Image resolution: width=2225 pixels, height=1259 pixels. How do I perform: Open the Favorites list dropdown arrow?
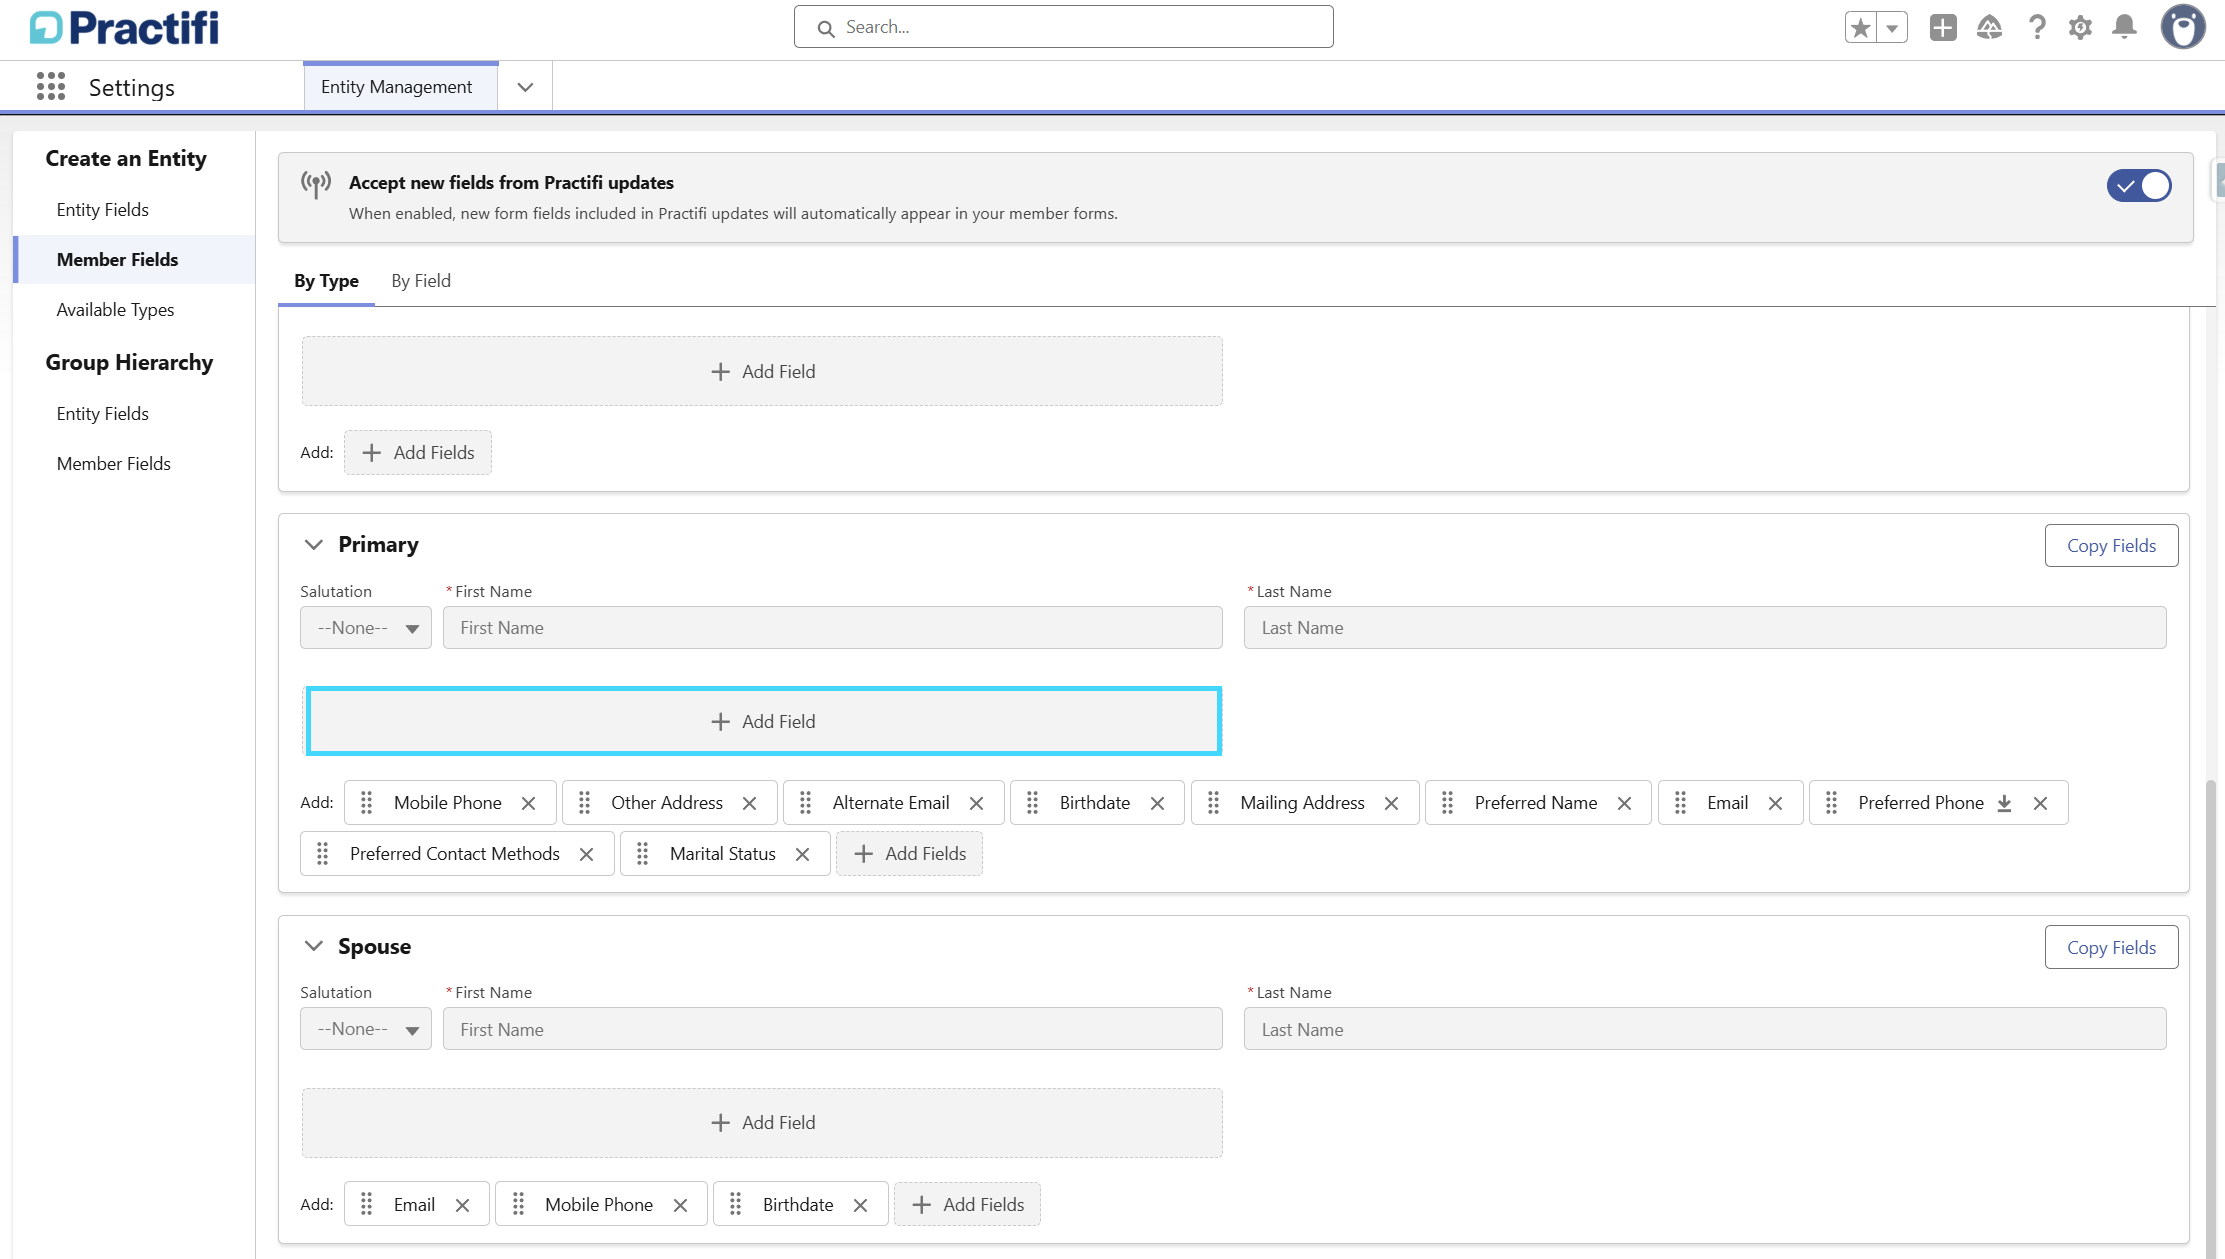click(1892, 28)
